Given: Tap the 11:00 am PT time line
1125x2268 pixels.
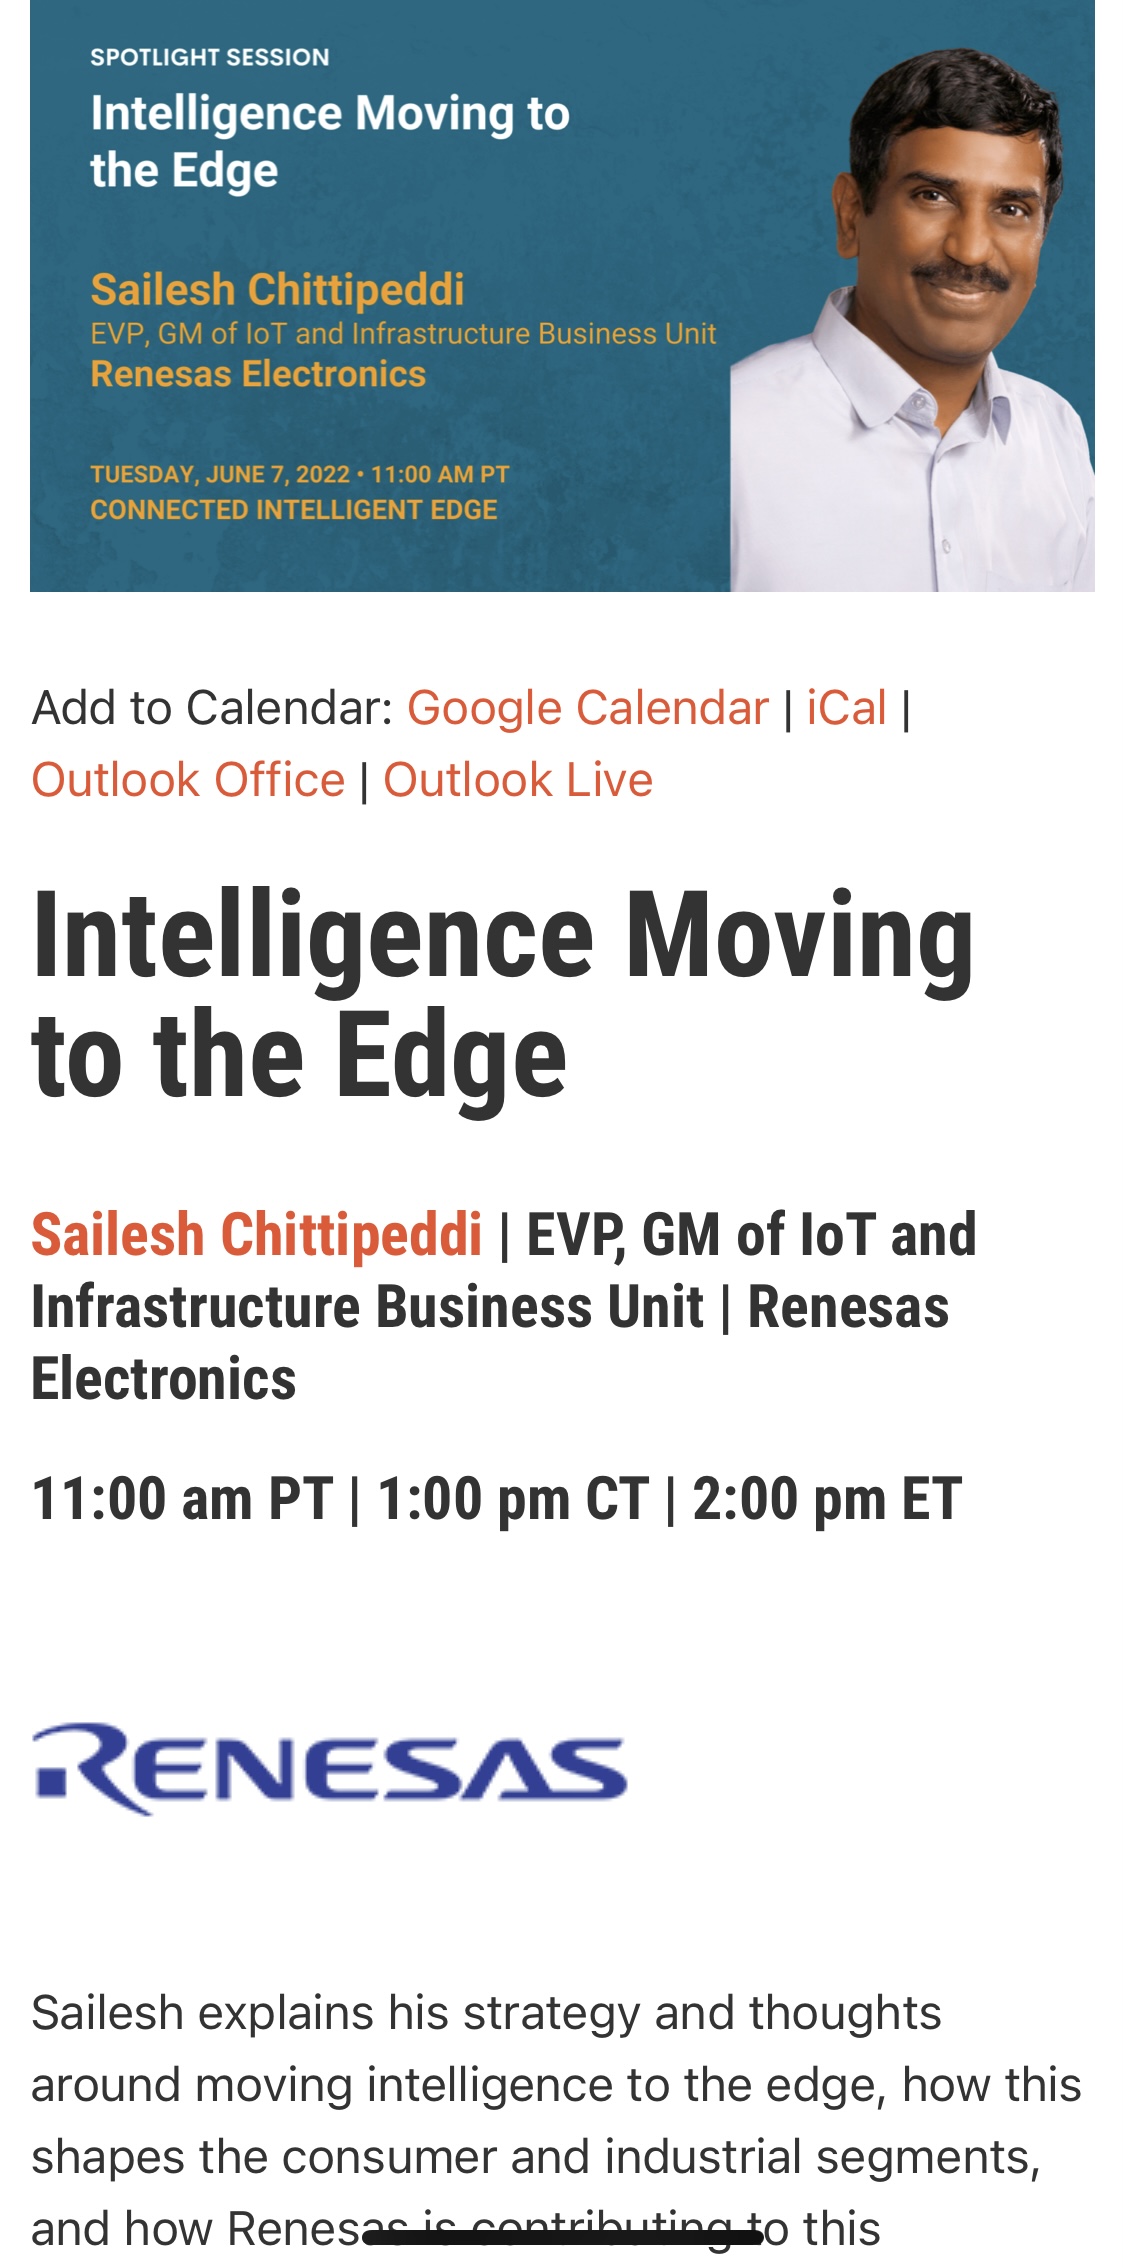Looking at the screenshot, I should pyautogui.click(x=496, y=1499).
